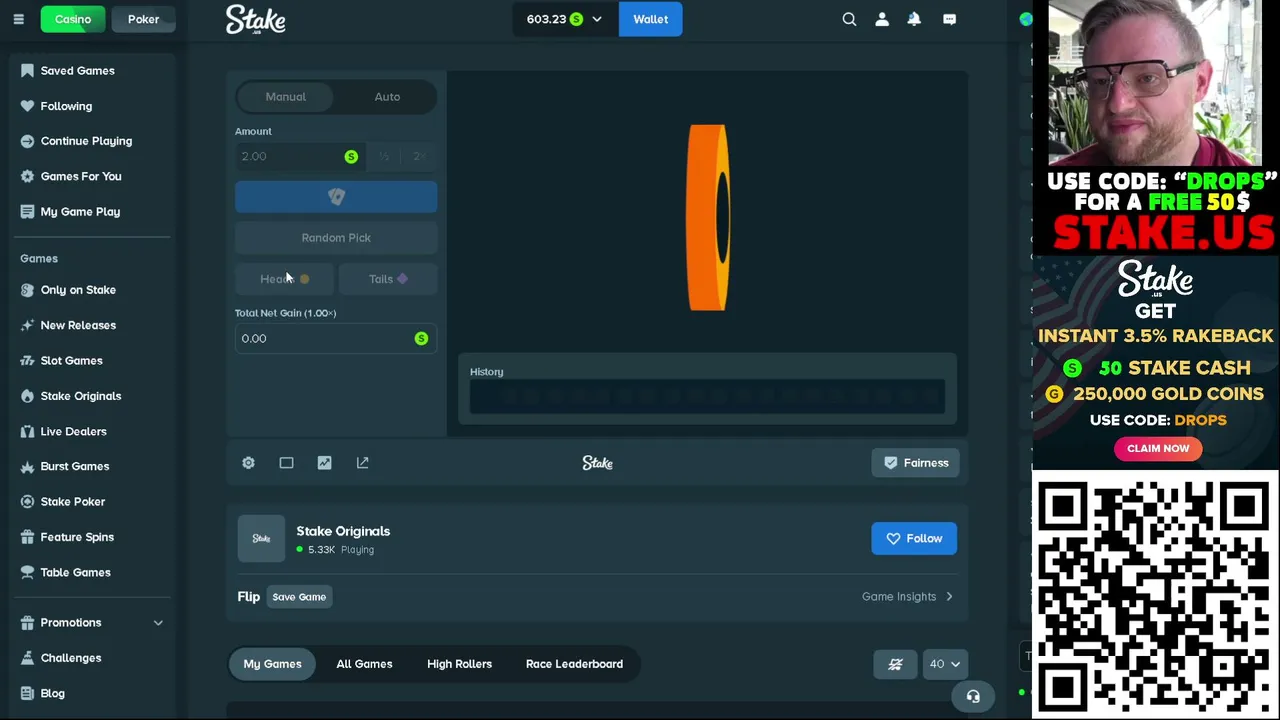The height and width of the screenshot is (720, 1280).
Task: Open the user profile icon
Action: coord(882,19)
